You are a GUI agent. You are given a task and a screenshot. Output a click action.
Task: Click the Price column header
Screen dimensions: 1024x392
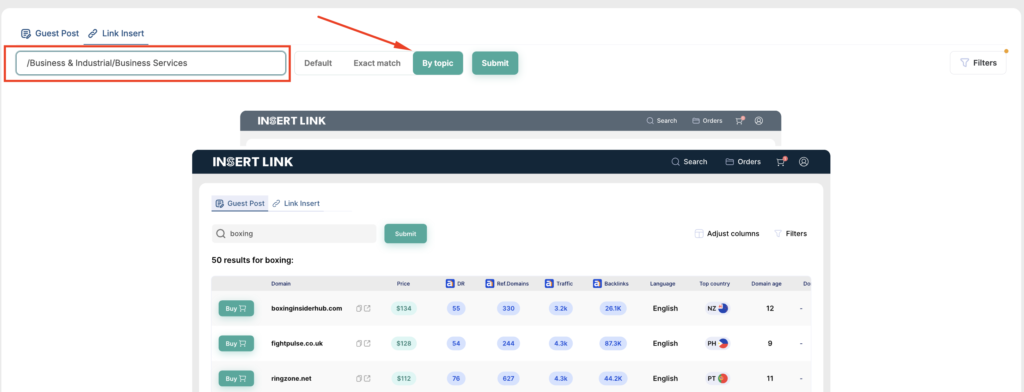(404, 284)
